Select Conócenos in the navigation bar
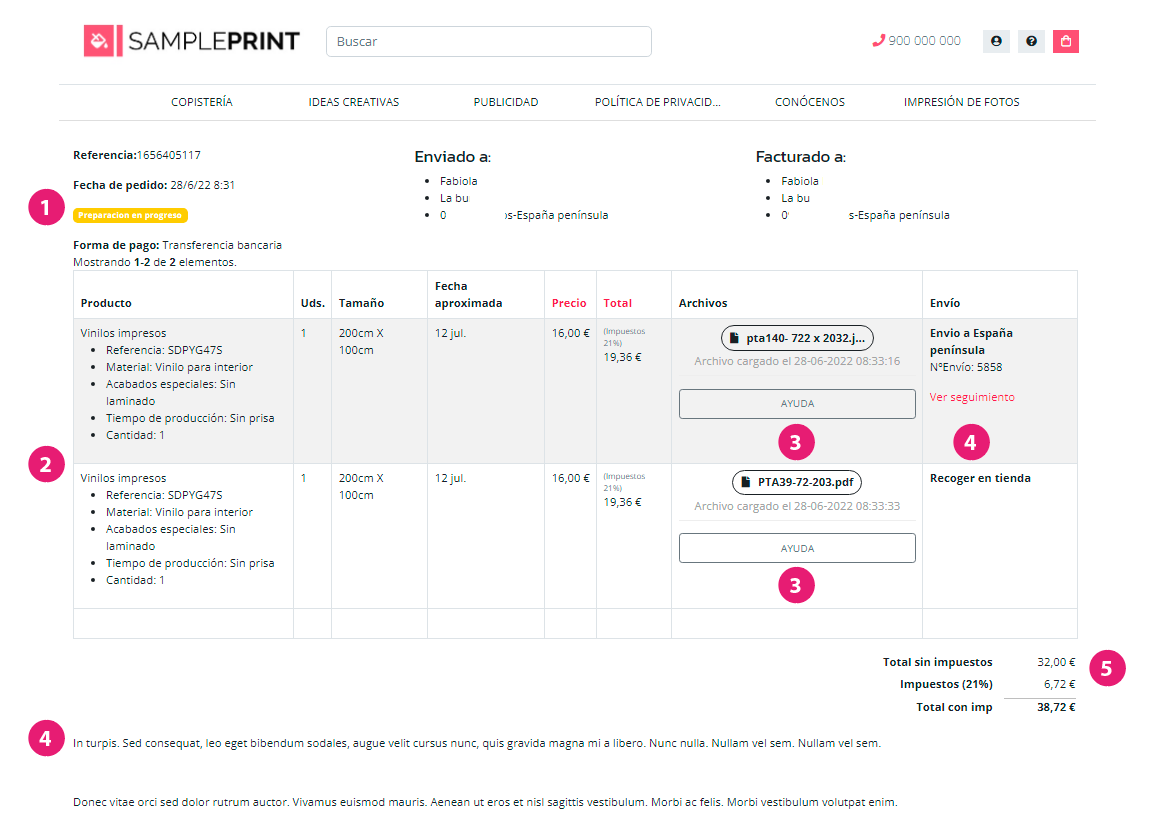1156x828 pixels. pos(810,102)
